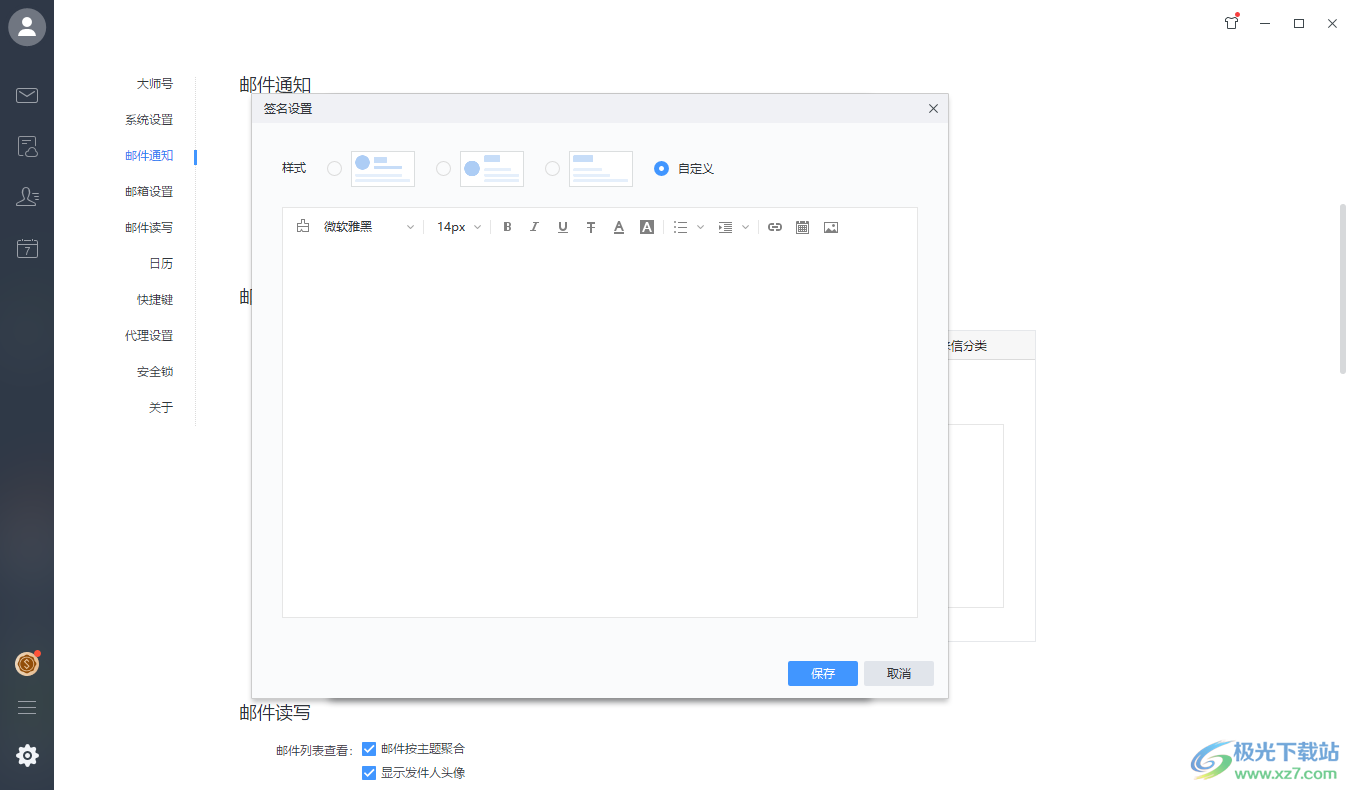Image resolution: width=1350 pixels, height=790 pixels.
Task: Minimize the mail application window
Action: coord(1265,24)
